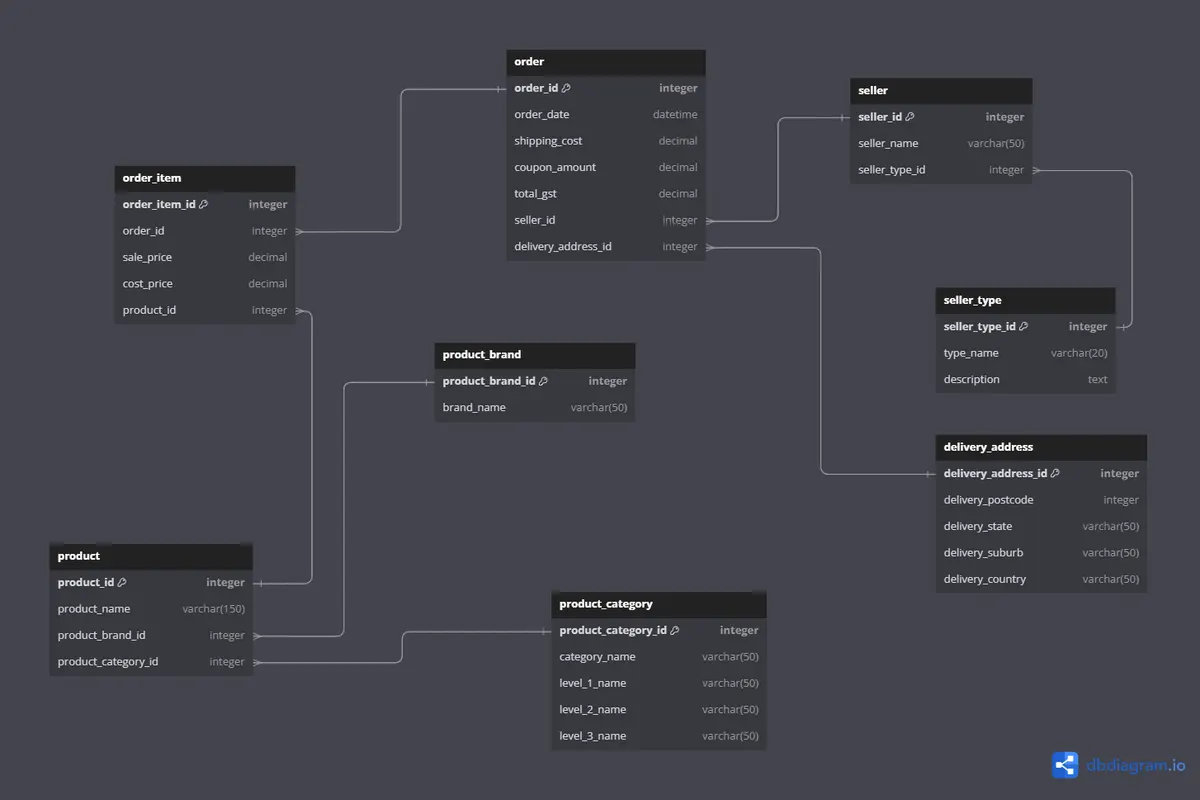
Task: Click the varchar(20) type of type_name
Action: 1079,353
